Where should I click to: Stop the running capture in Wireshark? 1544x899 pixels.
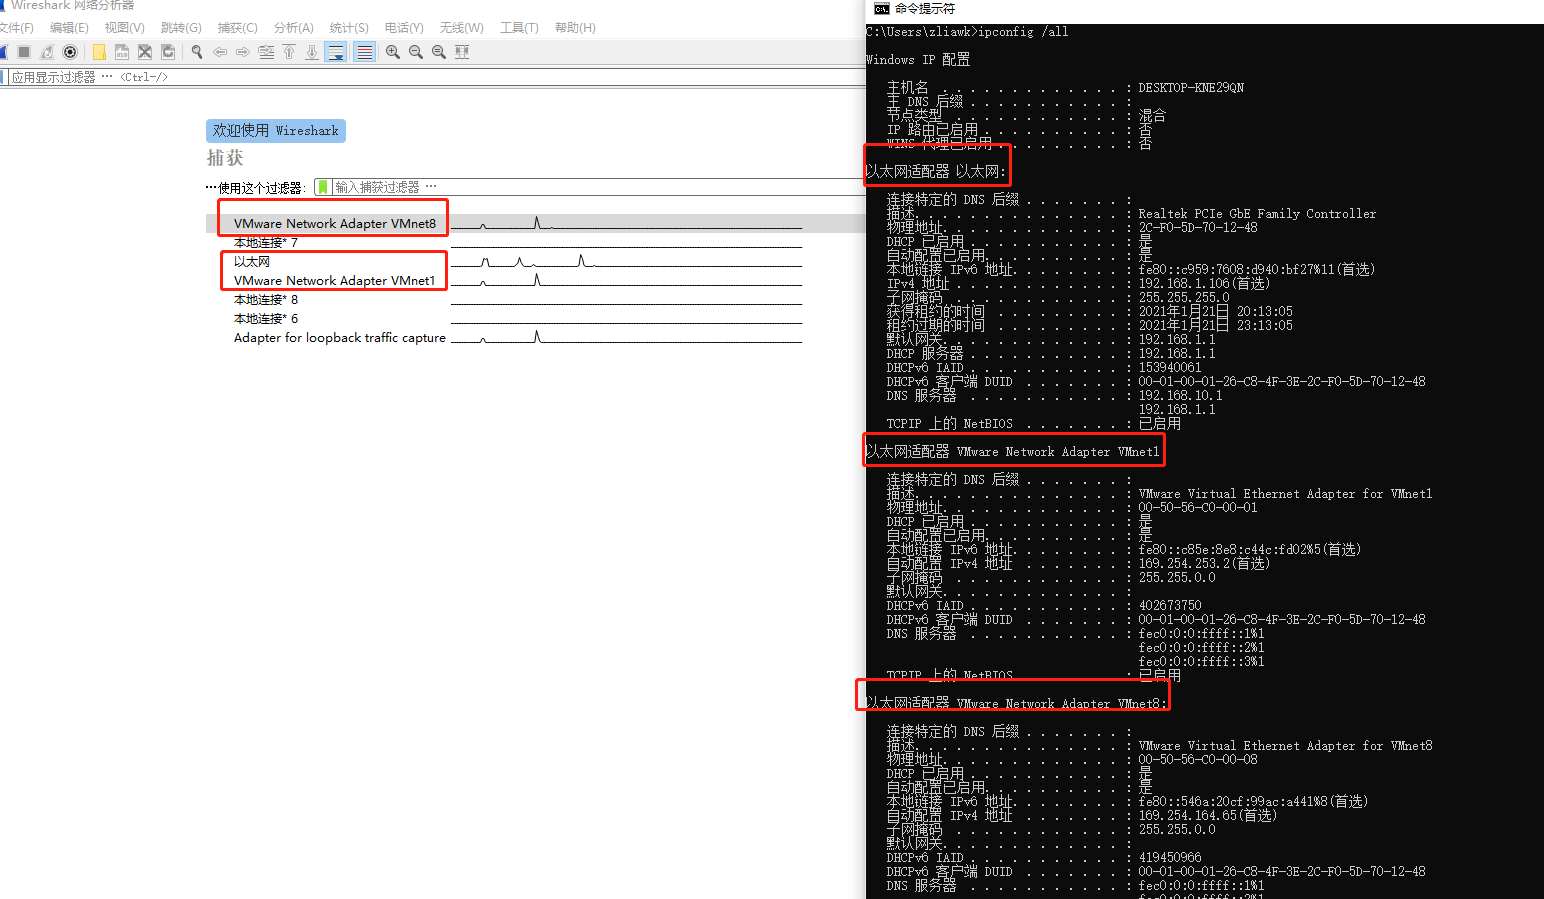(x=24, y=52)
